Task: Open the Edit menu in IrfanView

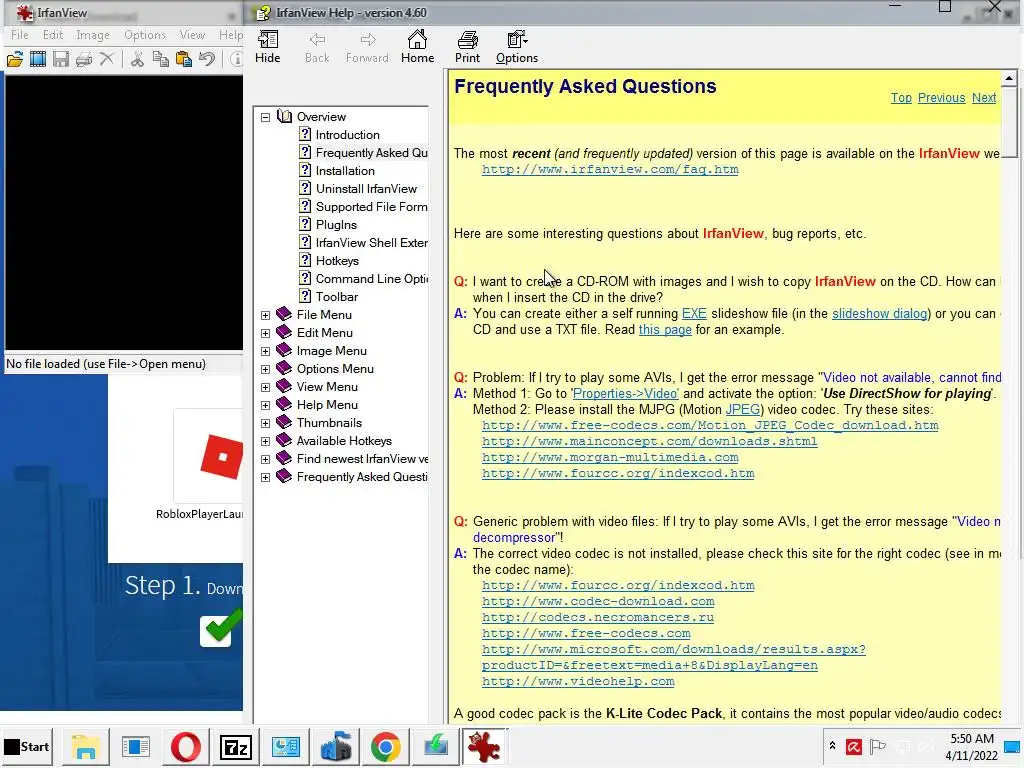Action: (53, 35)
